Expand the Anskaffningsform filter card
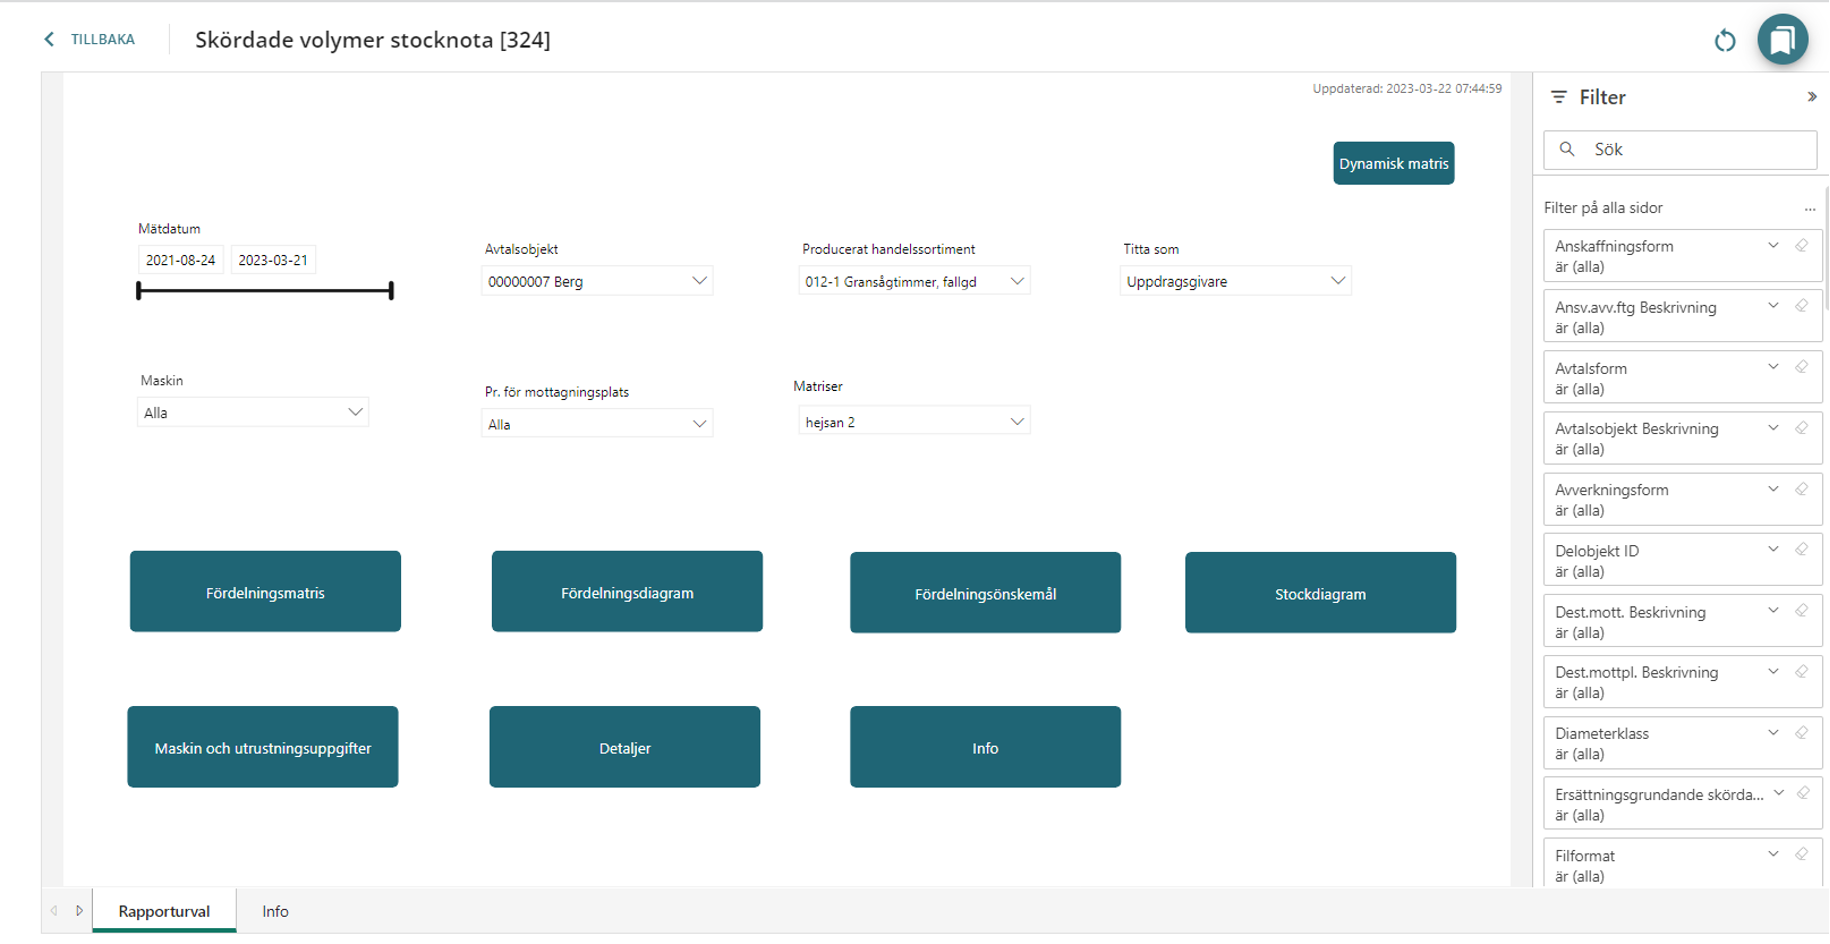Screen dimensions: 1830x944 1773,246
